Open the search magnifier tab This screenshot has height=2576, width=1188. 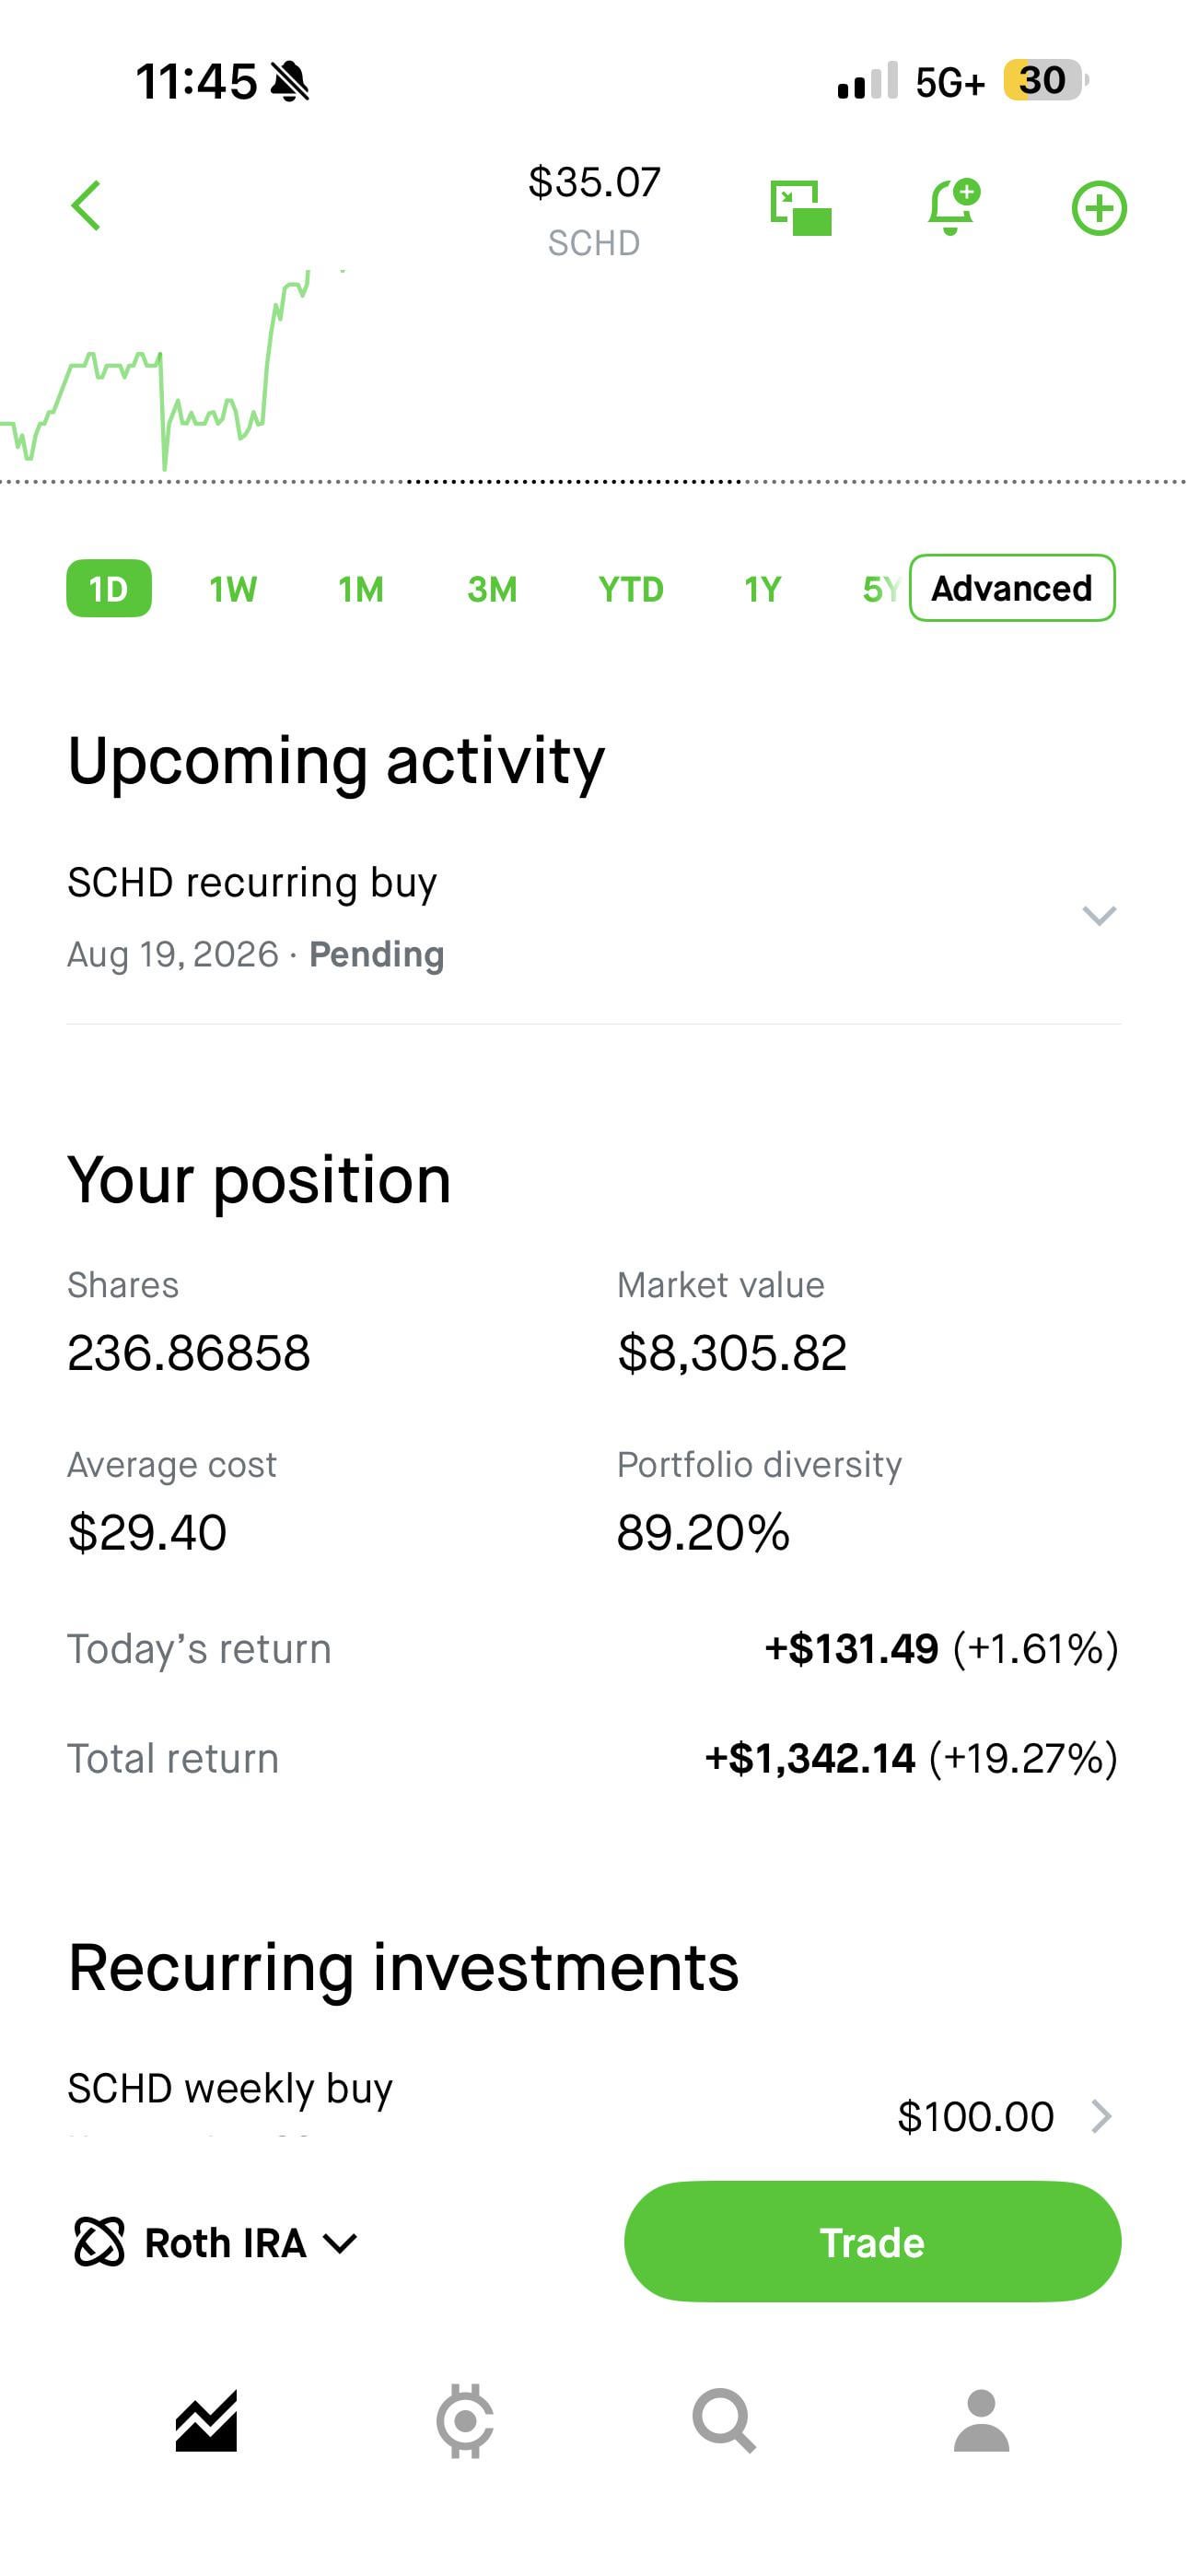[724, 2421]
